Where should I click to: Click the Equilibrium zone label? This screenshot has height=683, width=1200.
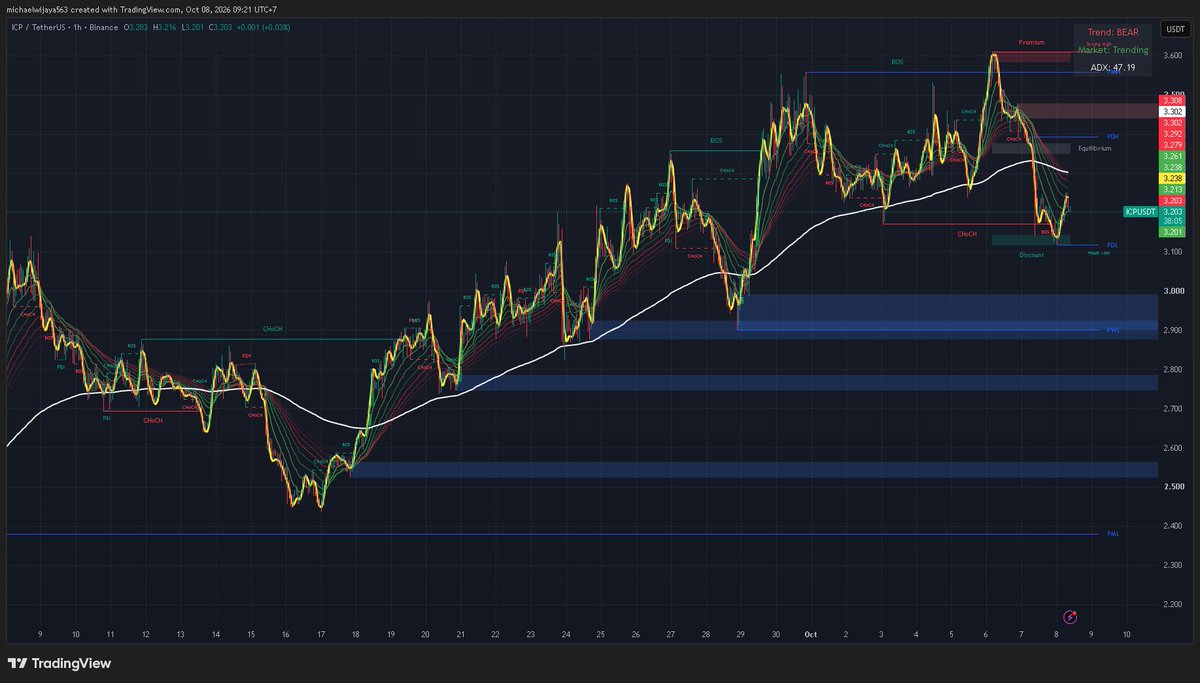pyautogui.click(x=1094, y=148)
